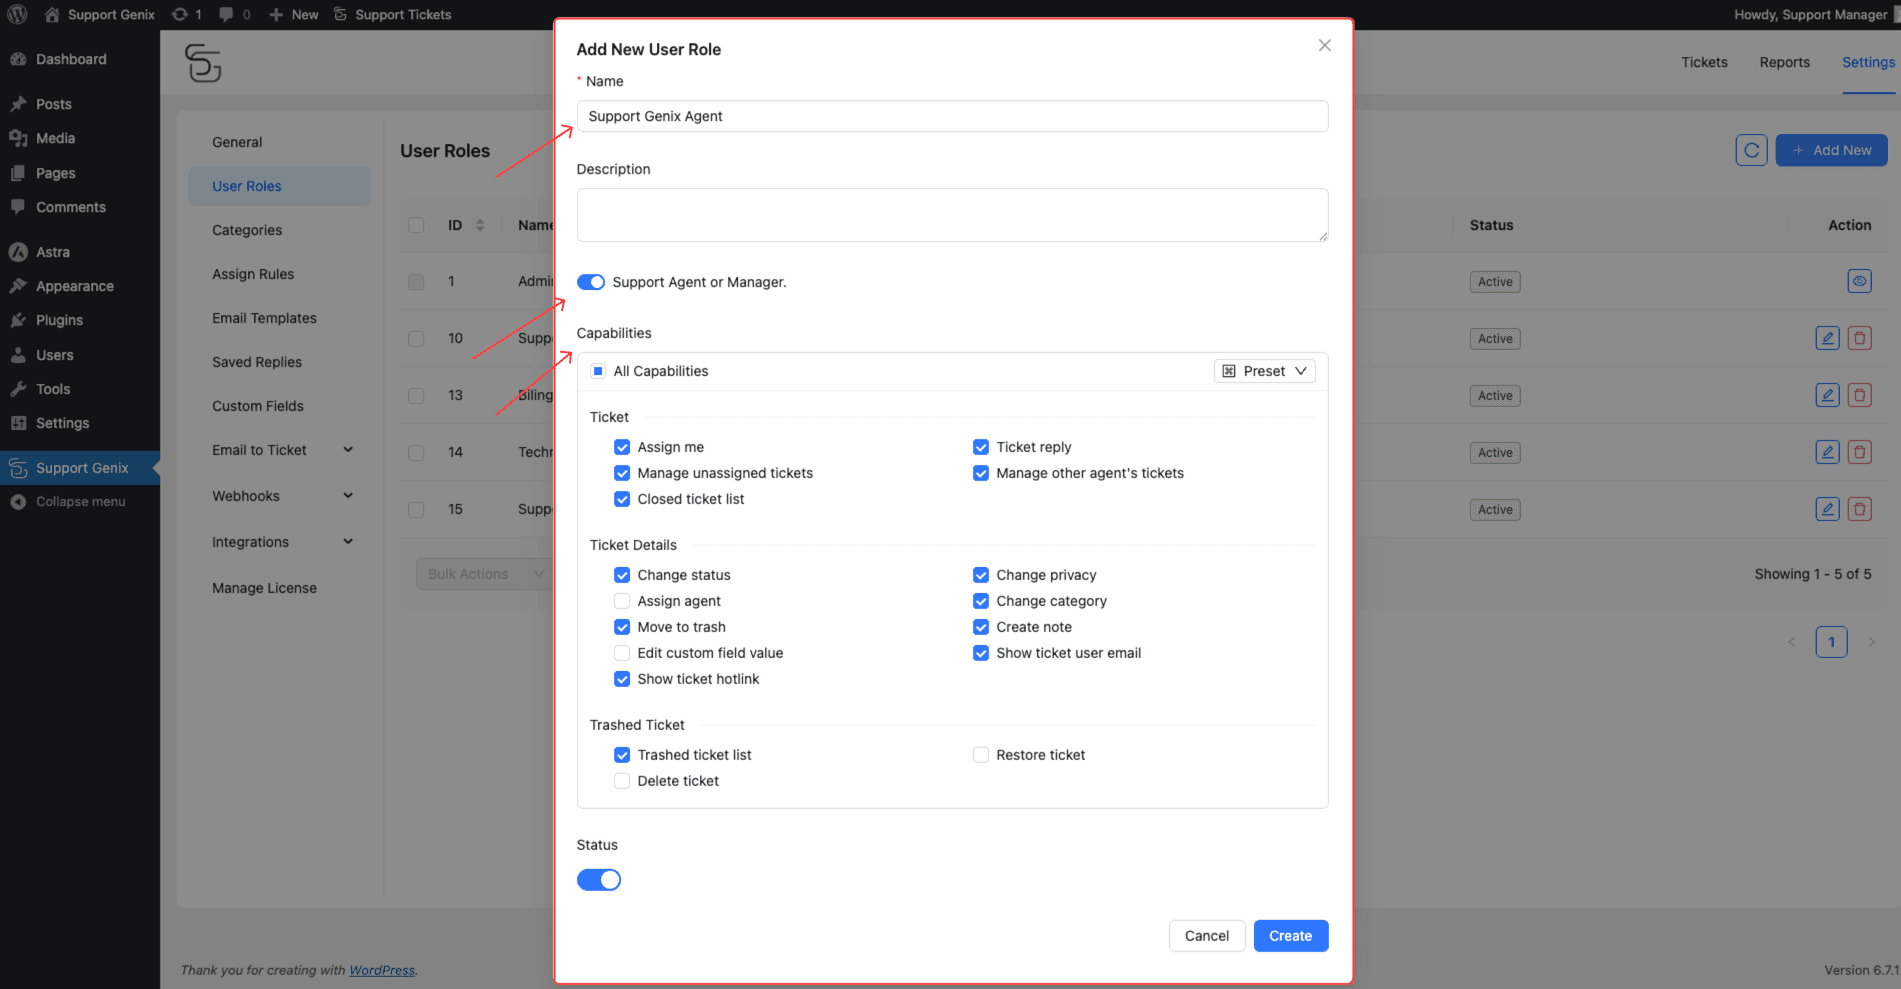Check the All Capabilities checkbox
Screen dimensions: 1901x989
click(x=598, y=371)
